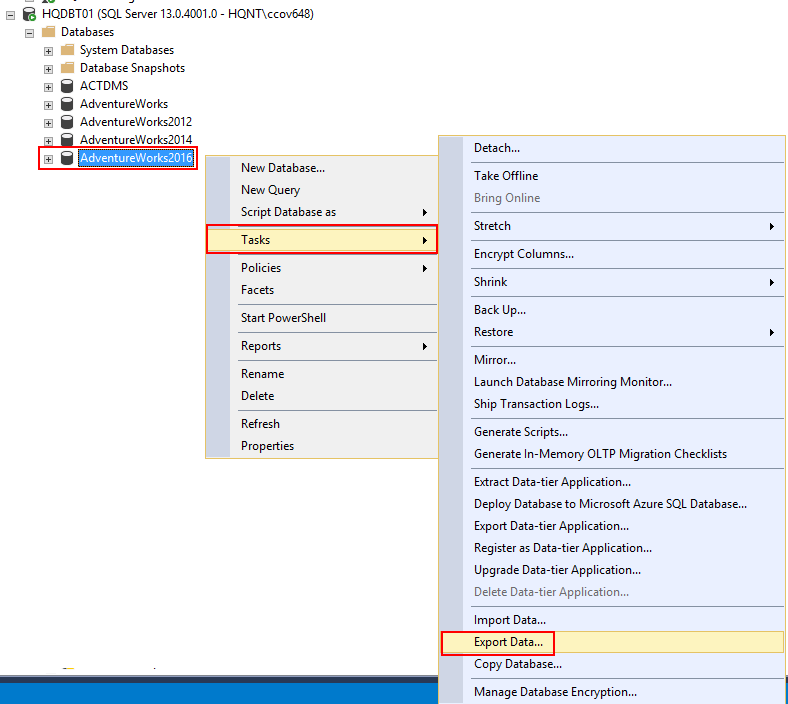
Task: Choose Ship Transaction Logs... entry
Action: pyautogui.click(x=612, y=405)
